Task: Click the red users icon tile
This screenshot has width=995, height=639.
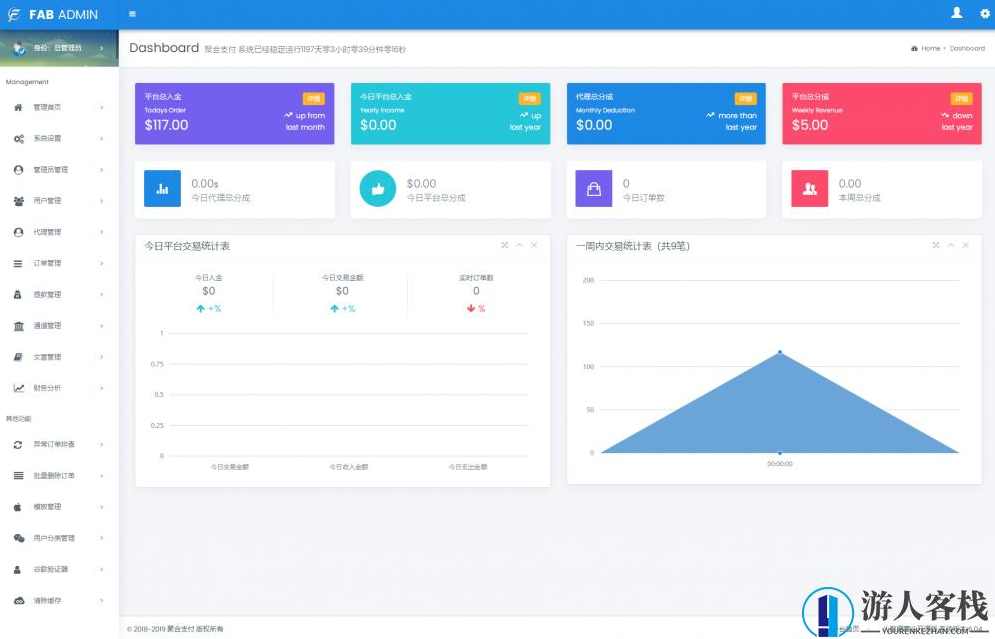Action: pos(810,188)
